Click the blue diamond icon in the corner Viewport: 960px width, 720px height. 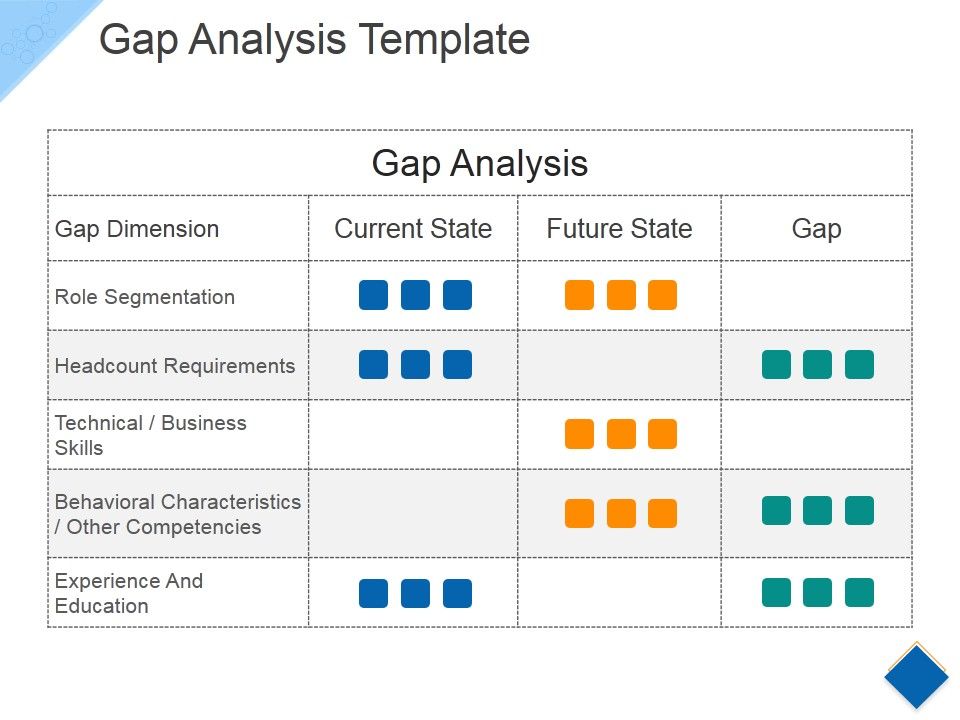(x=916, y=677)
